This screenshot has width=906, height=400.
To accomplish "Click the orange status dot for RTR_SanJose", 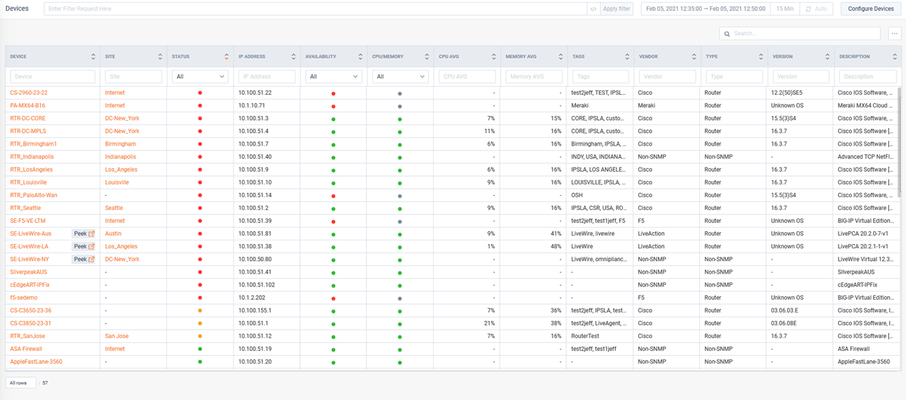I will (200, 336).
